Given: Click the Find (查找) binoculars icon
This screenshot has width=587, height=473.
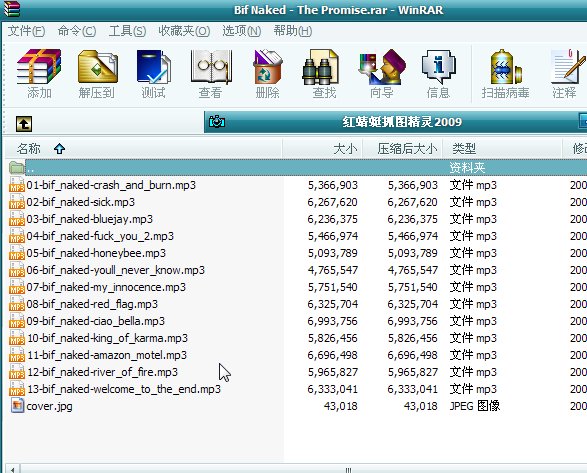Looking at the screenshot, I should click(x=321, y=67).
